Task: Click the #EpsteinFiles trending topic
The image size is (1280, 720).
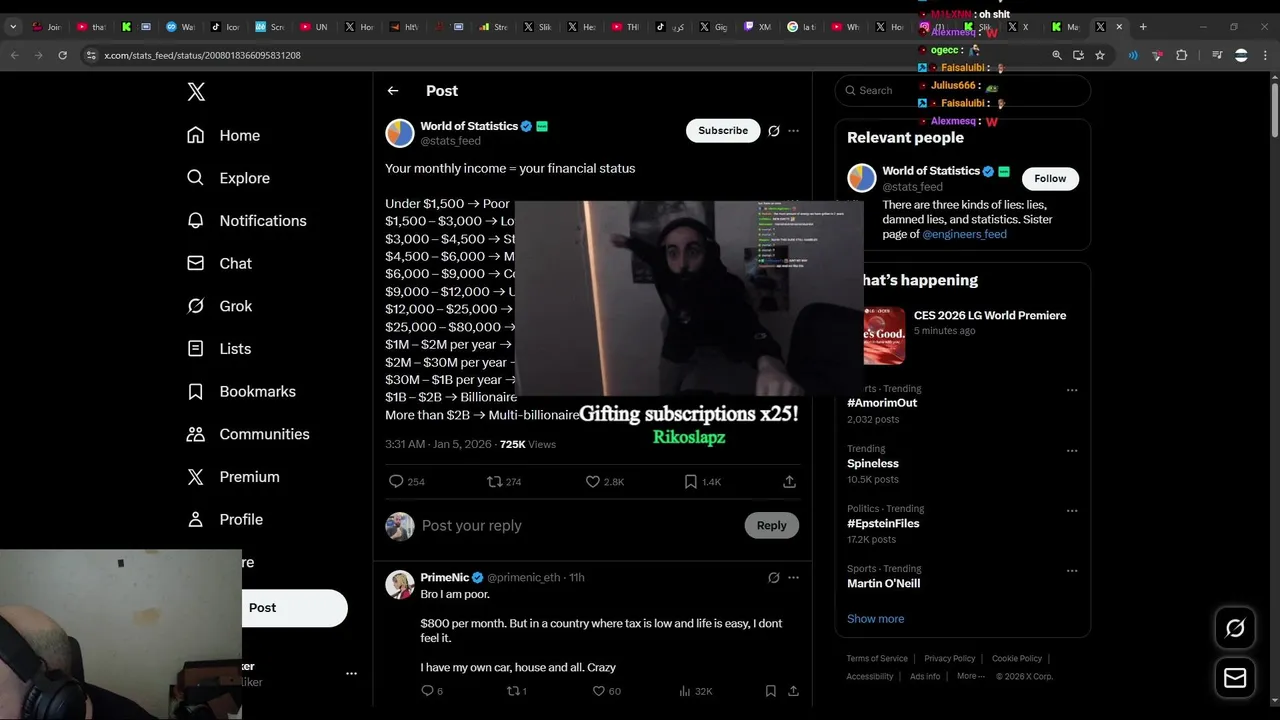Action: coord(883,524)
